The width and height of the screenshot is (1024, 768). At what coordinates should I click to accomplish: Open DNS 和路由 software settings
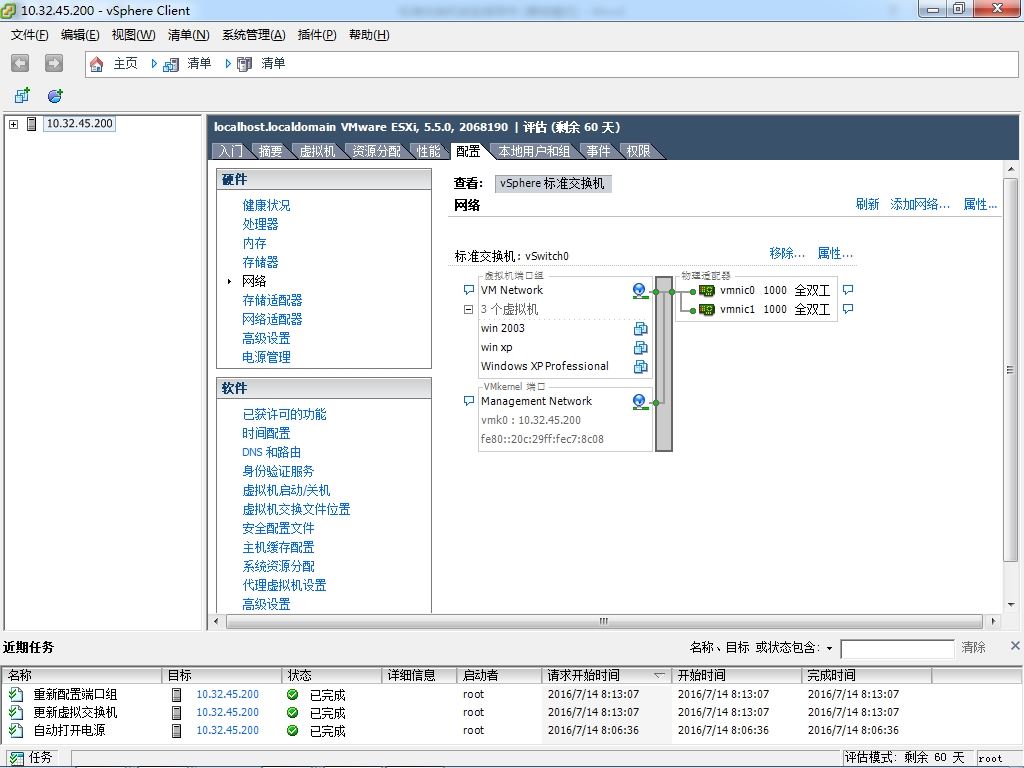(x=271, y=453)
